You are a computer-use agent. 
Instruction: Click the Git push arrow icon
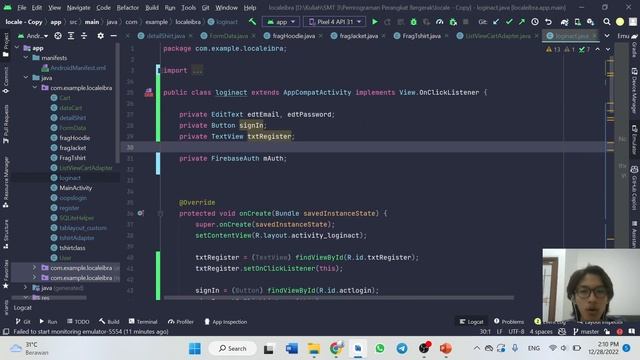pos(522,22)
